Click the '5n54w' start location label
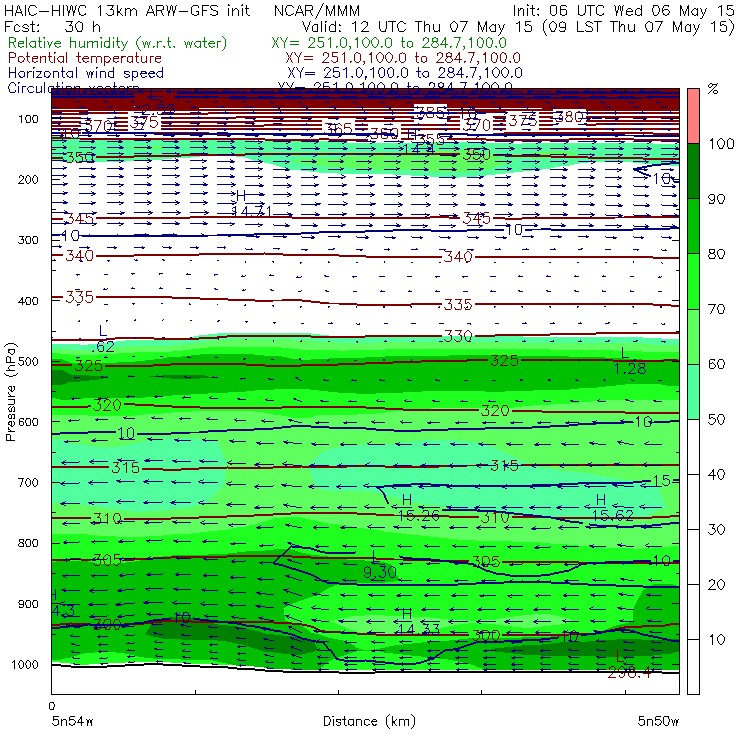The width and height of the screenshot is (740, 740). pyautogui.click(x=73, y=721)
